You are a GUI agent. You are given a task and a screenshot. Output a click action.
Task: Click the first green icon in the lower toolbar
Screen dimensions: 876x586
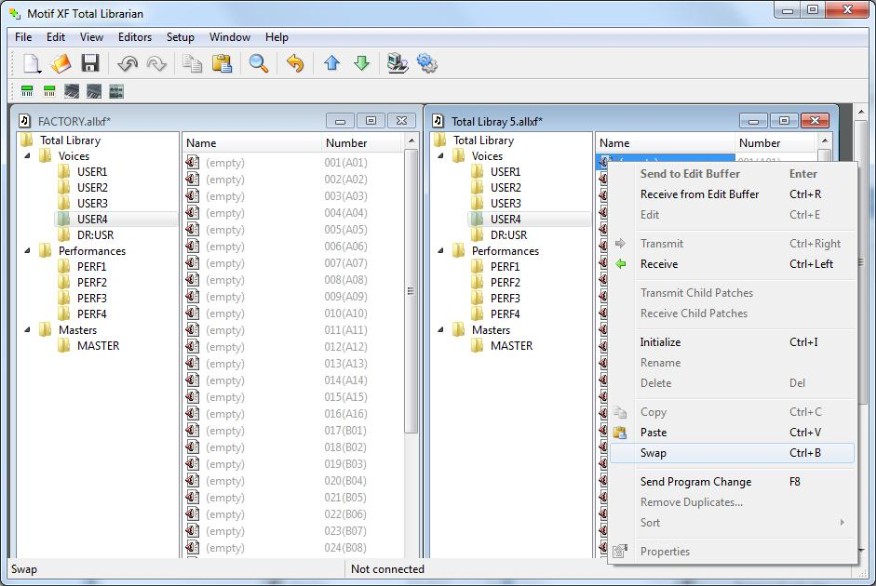coord(27,91)
